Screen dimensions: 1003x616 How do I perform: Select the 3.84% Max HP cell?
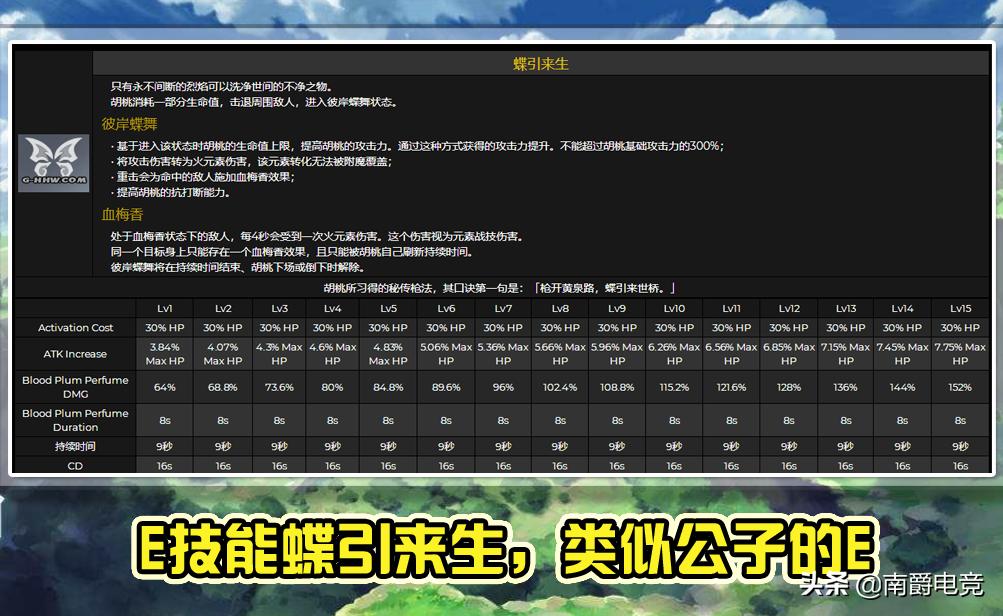point(166,353)
